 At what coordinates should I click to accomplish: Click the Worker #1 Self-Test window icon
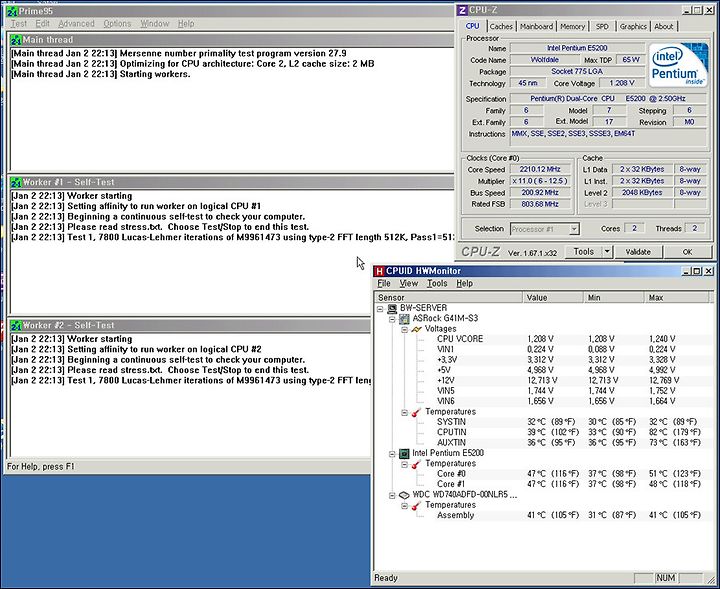pos(16,182)
